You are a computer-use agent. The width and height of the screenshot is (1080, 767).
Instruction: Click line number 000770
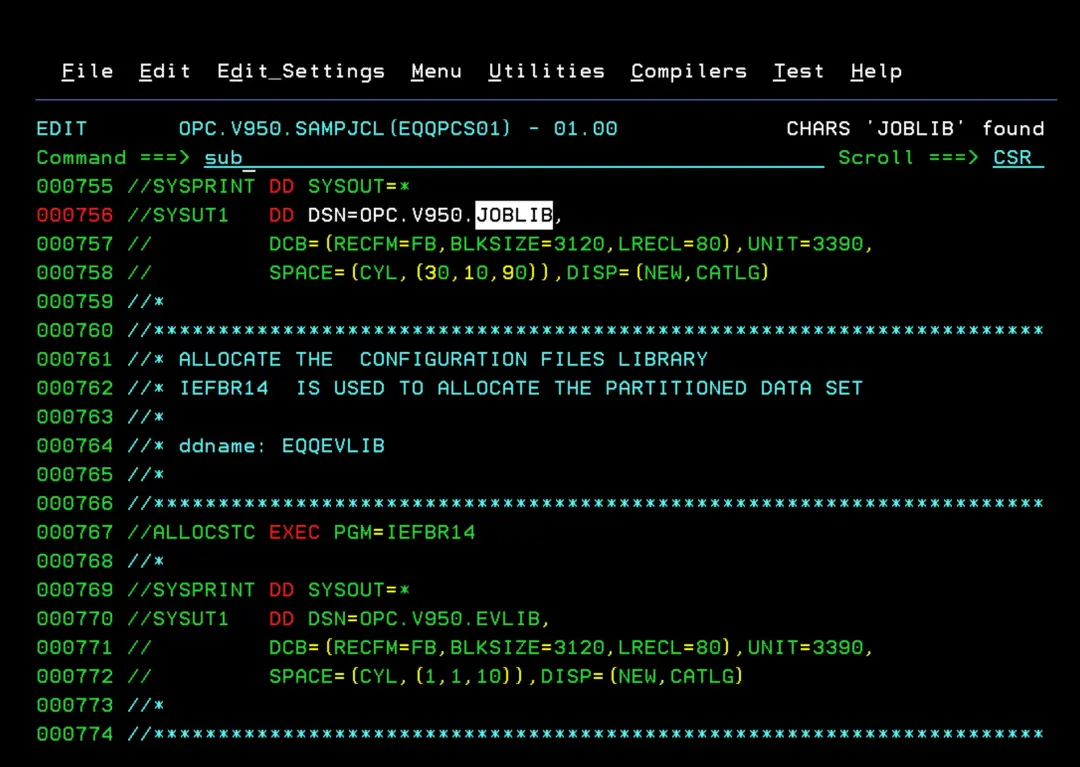point(74,619)
